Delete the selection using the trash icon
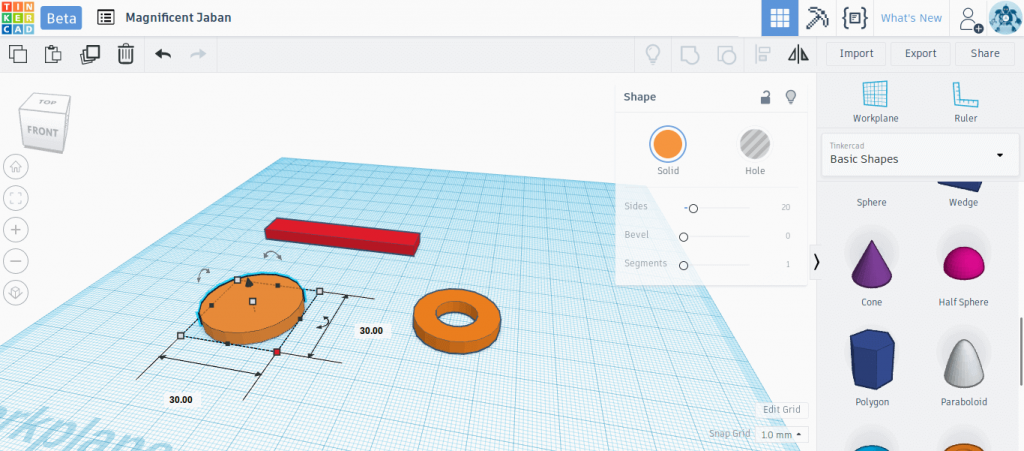Viewport: 1024px width, 451px height. pyautogui.click(x=125, y=54)
